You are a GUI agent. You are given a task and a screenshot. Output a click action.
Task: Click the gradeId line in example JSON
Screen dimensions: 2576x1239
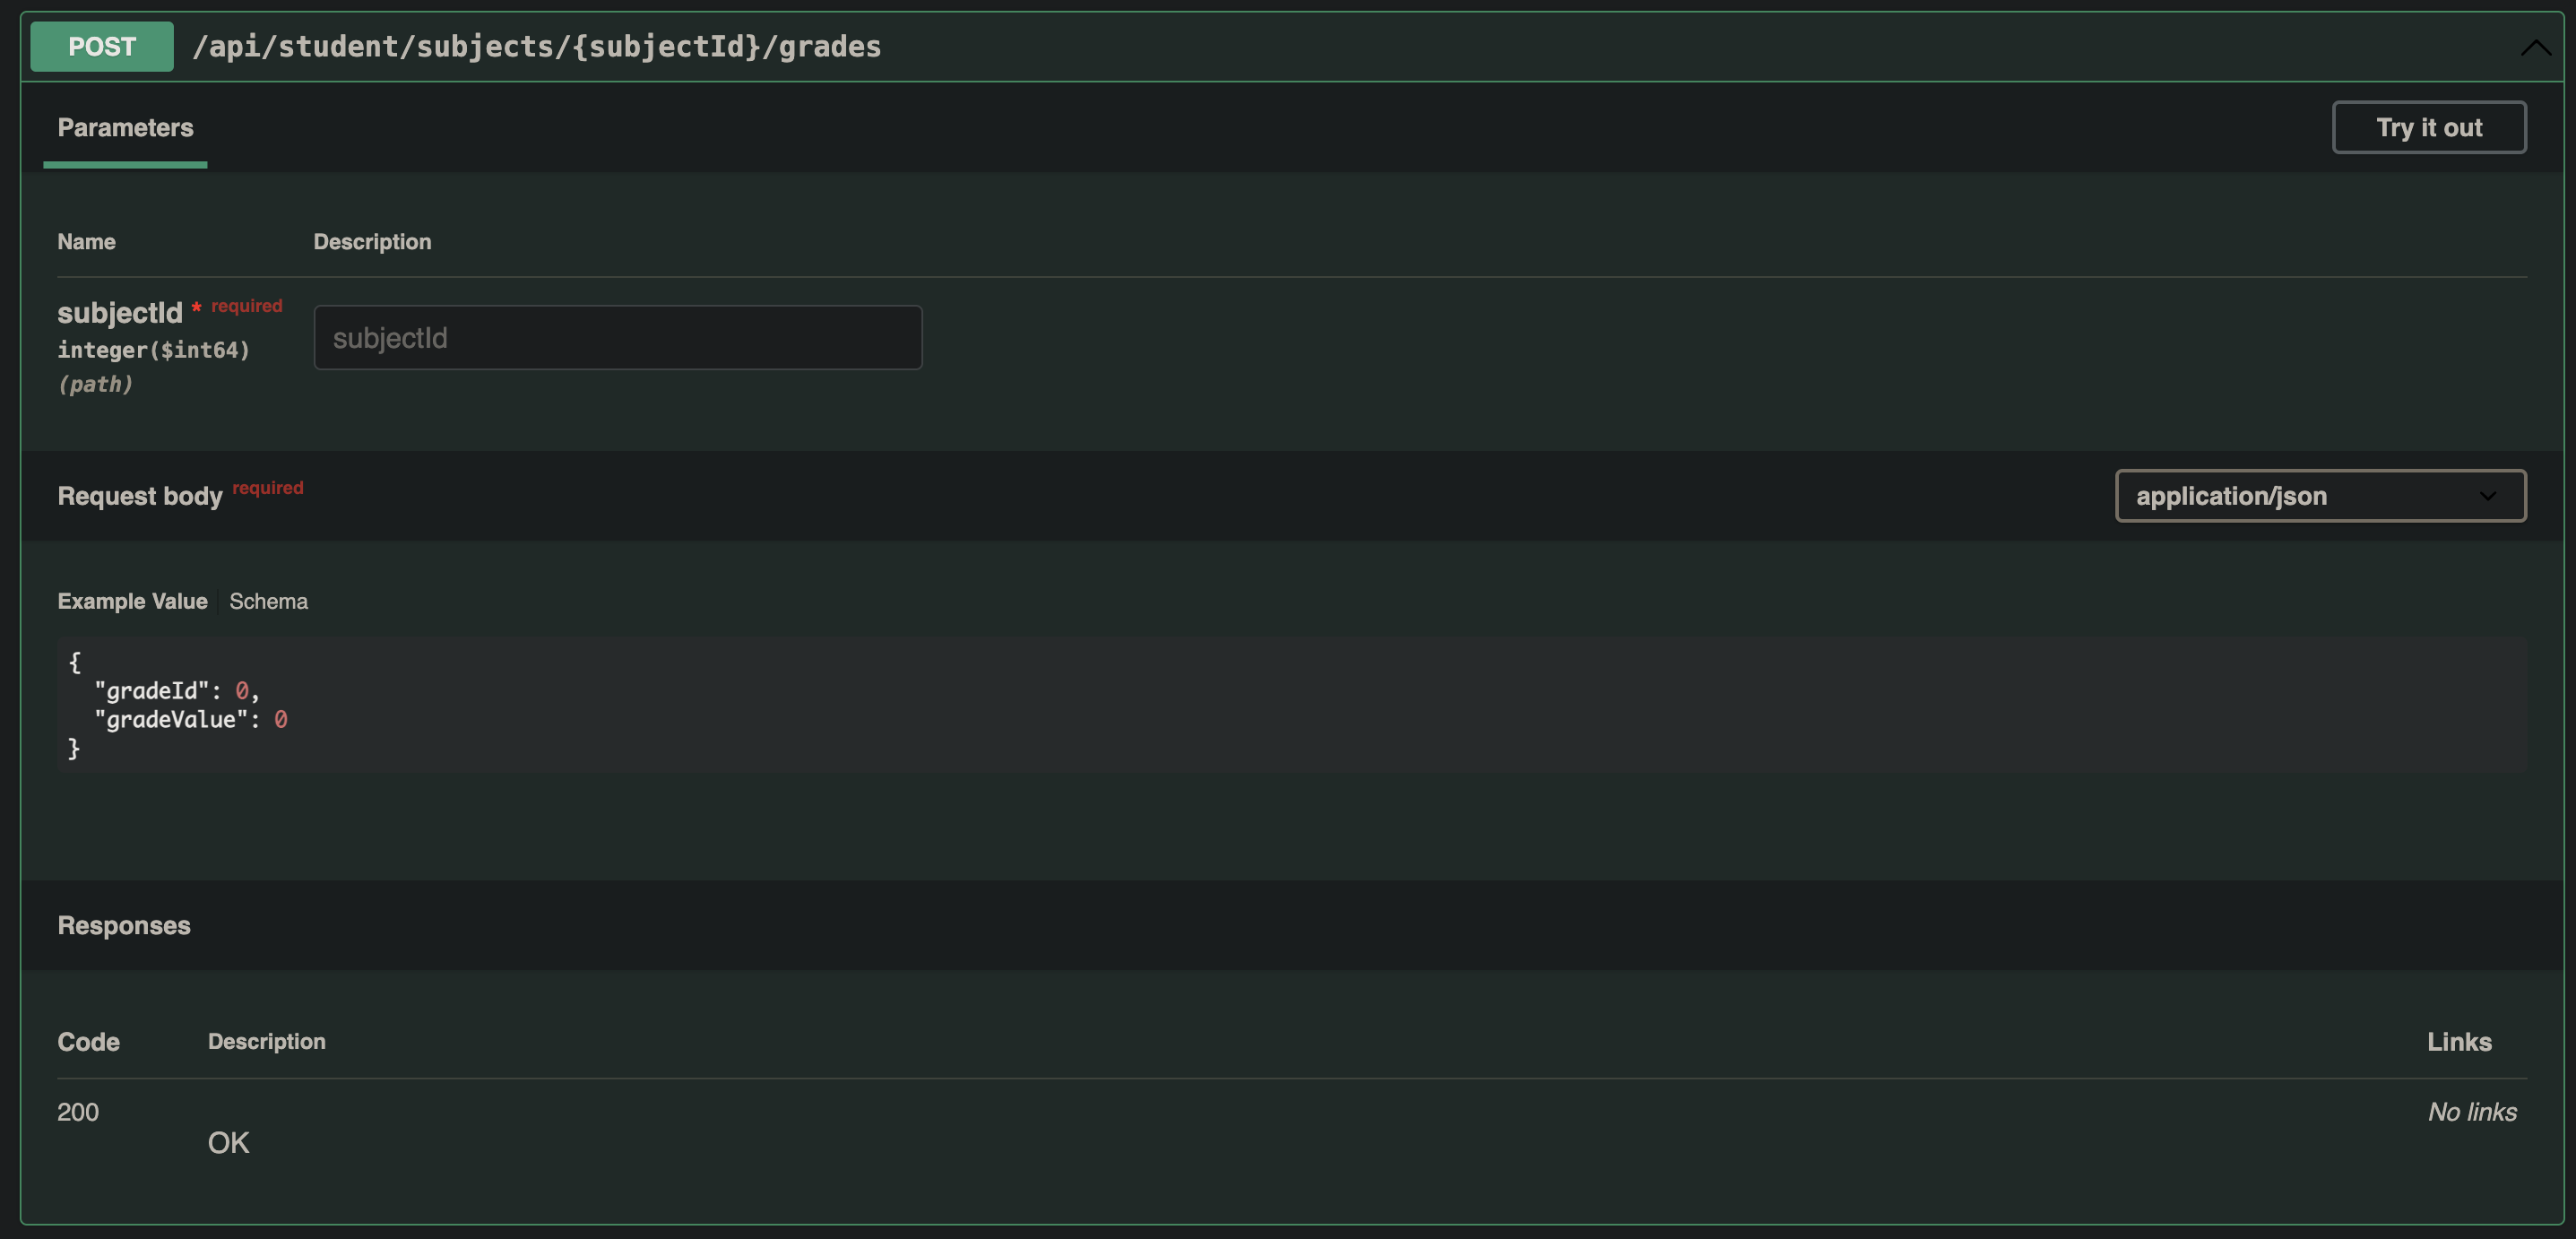click(x=177, y=691)
